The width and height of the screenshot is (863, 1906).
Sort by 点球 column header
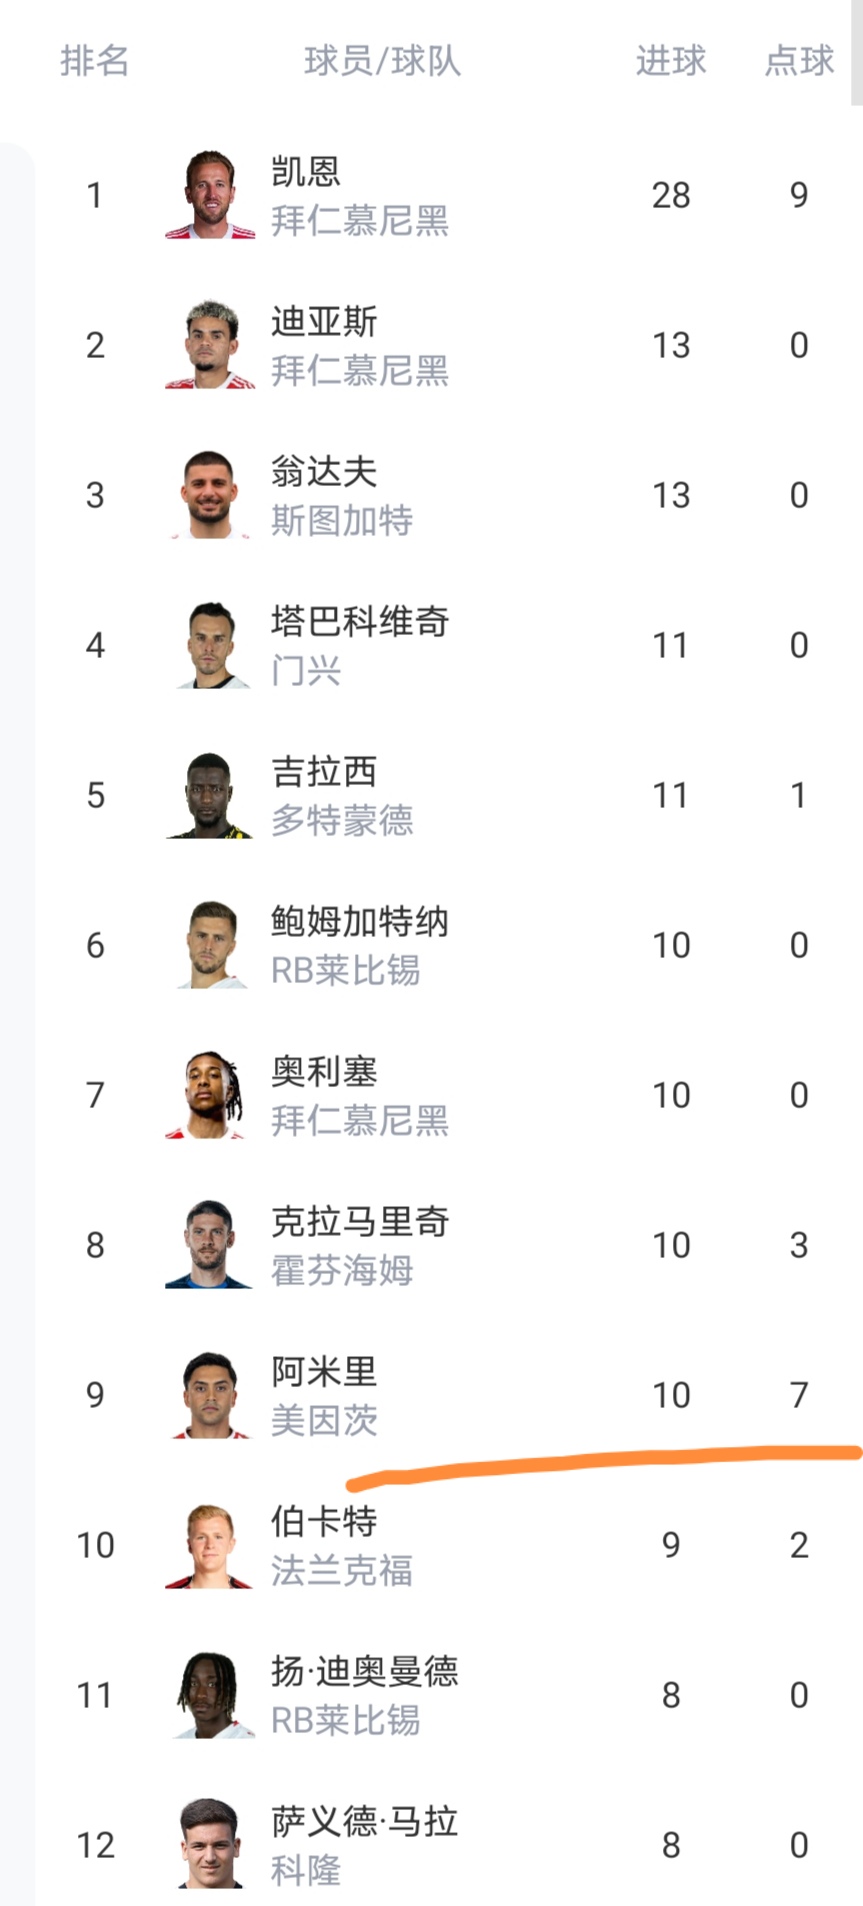(x=799, y=61)
